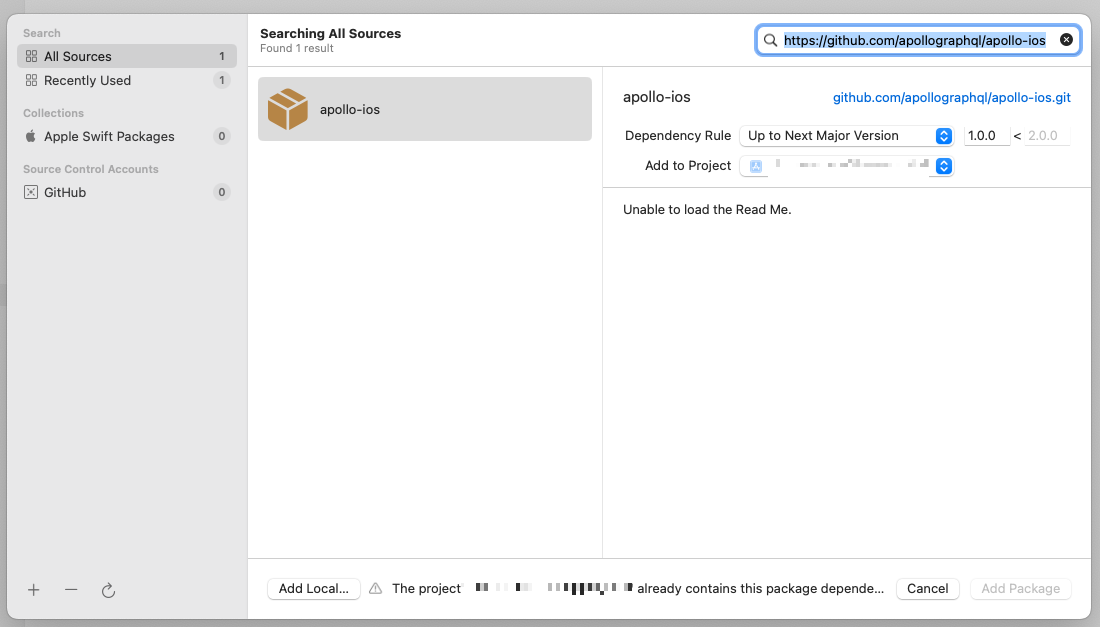The image size is (1100, 627).
Task: Click the Recently Used grid icon
Action: (31, 81)
